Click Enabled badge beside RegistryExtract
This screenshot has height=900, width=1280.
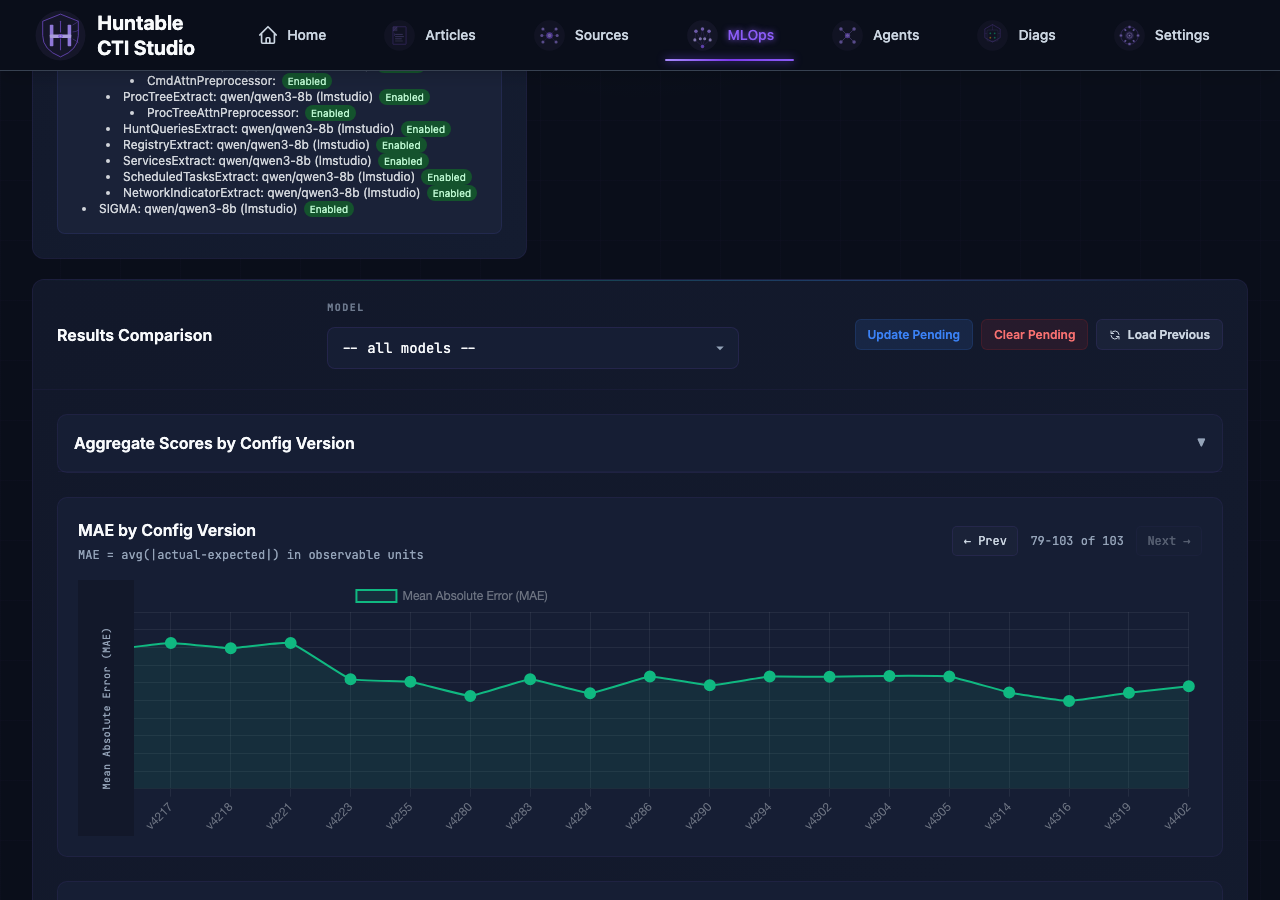401,145
